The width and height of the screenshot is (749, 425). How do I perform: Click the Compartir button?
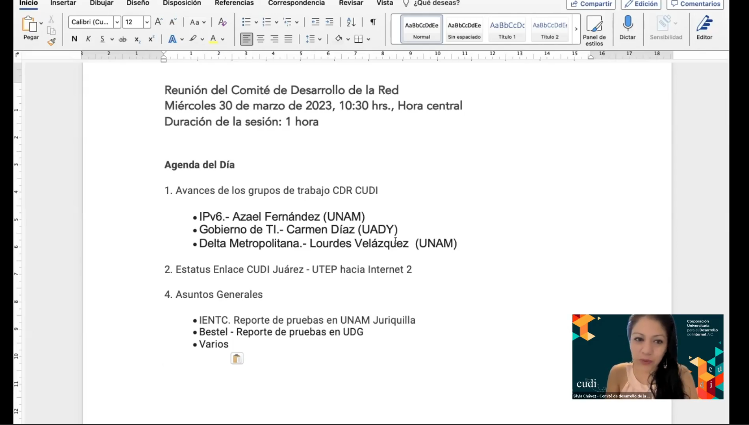[x=591, y=4]
